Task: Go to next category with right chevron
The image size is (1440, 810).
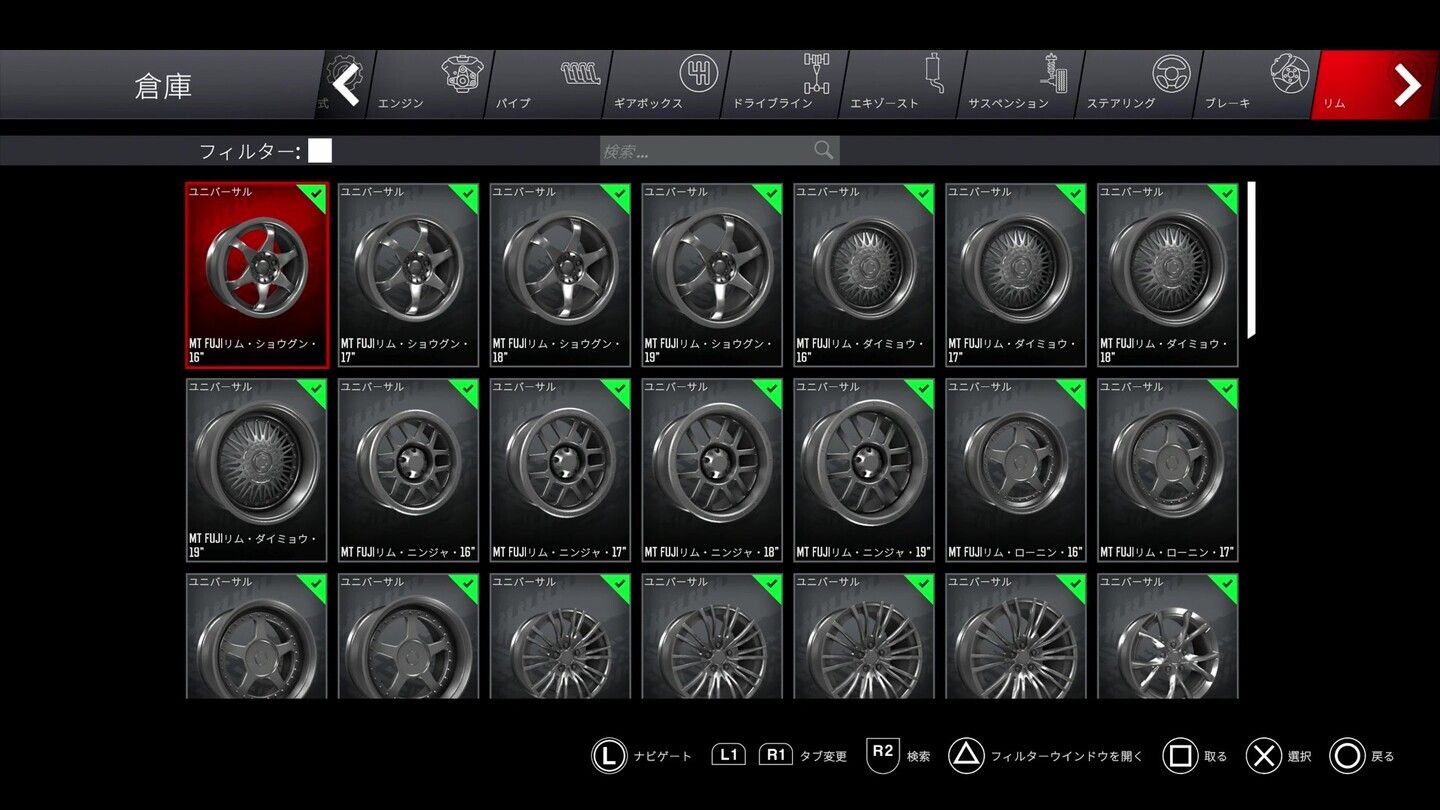Action: pos(1407,85)
